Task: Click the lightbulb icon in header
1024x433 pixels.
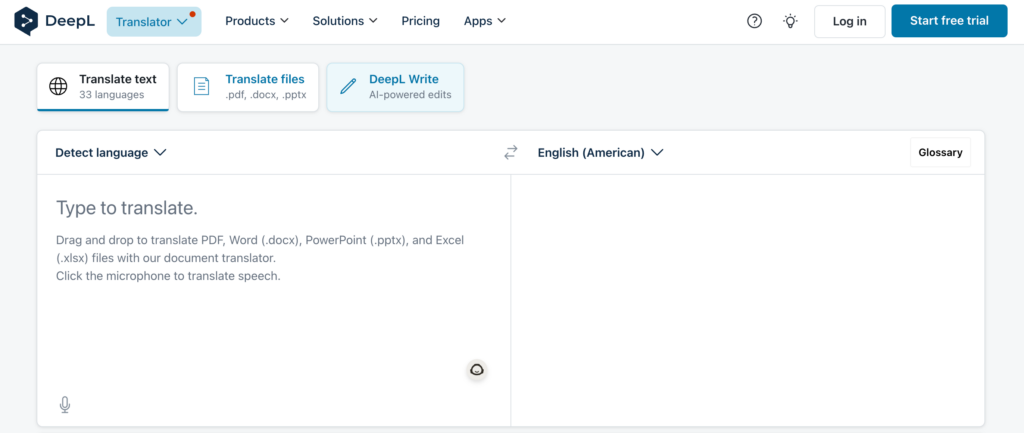Action: (790, 21)
